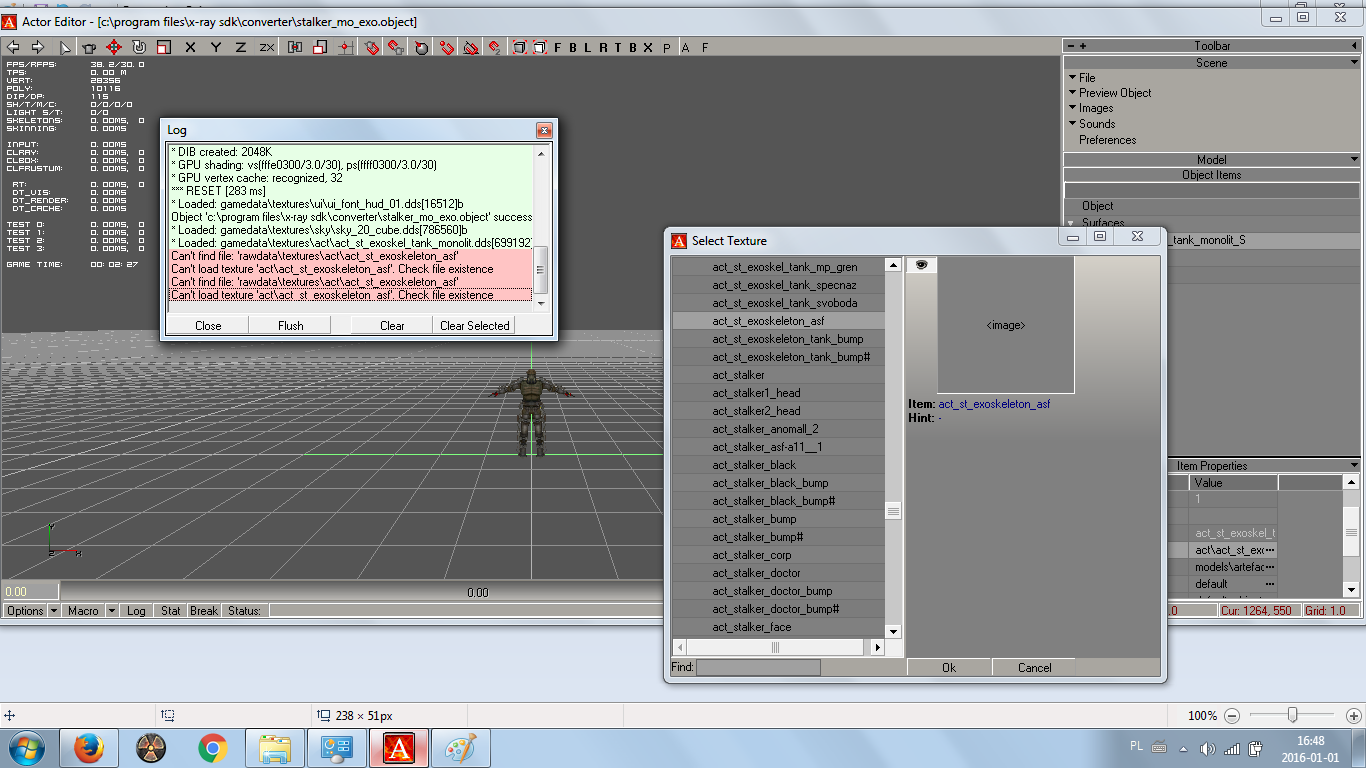The height and width of the screenshot is (768, 1366).
Task: Click the second red magnet snap icon
Action: coord(397,47)
